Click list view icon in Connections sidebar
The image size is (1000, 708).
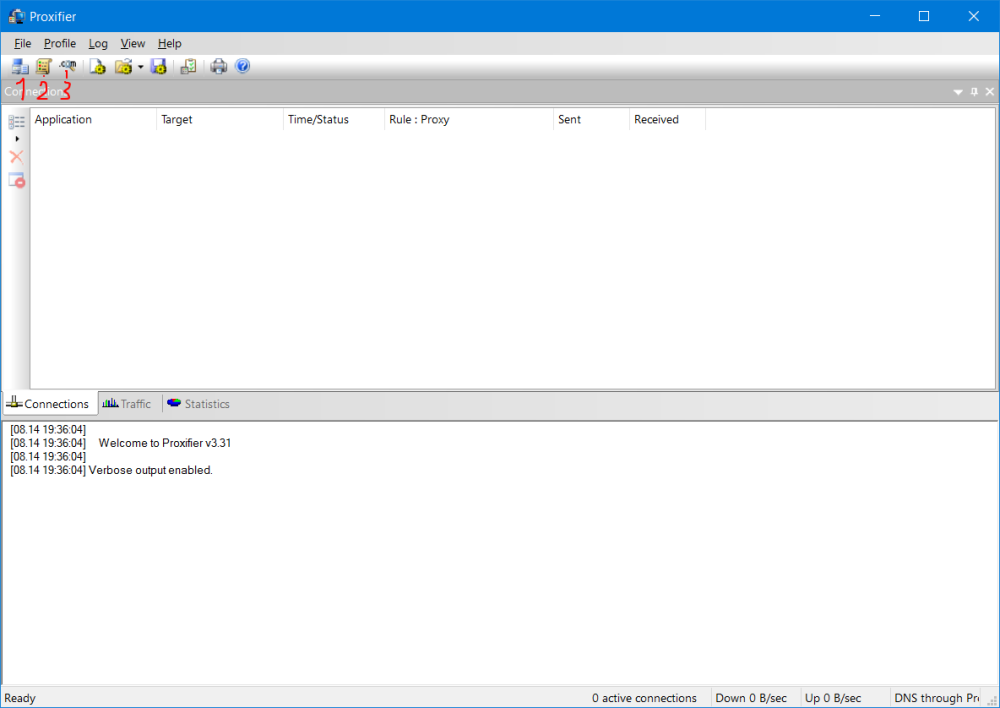[x=17, y=121]
